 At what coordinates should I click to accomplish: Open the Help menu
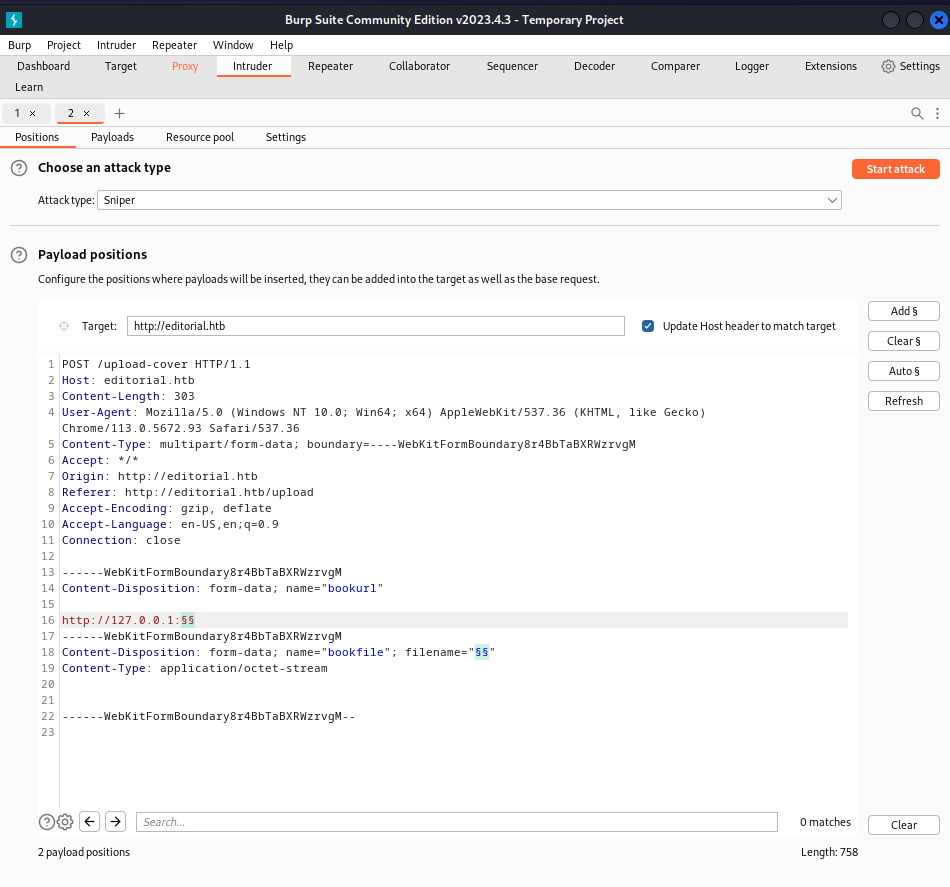(281, 45)
